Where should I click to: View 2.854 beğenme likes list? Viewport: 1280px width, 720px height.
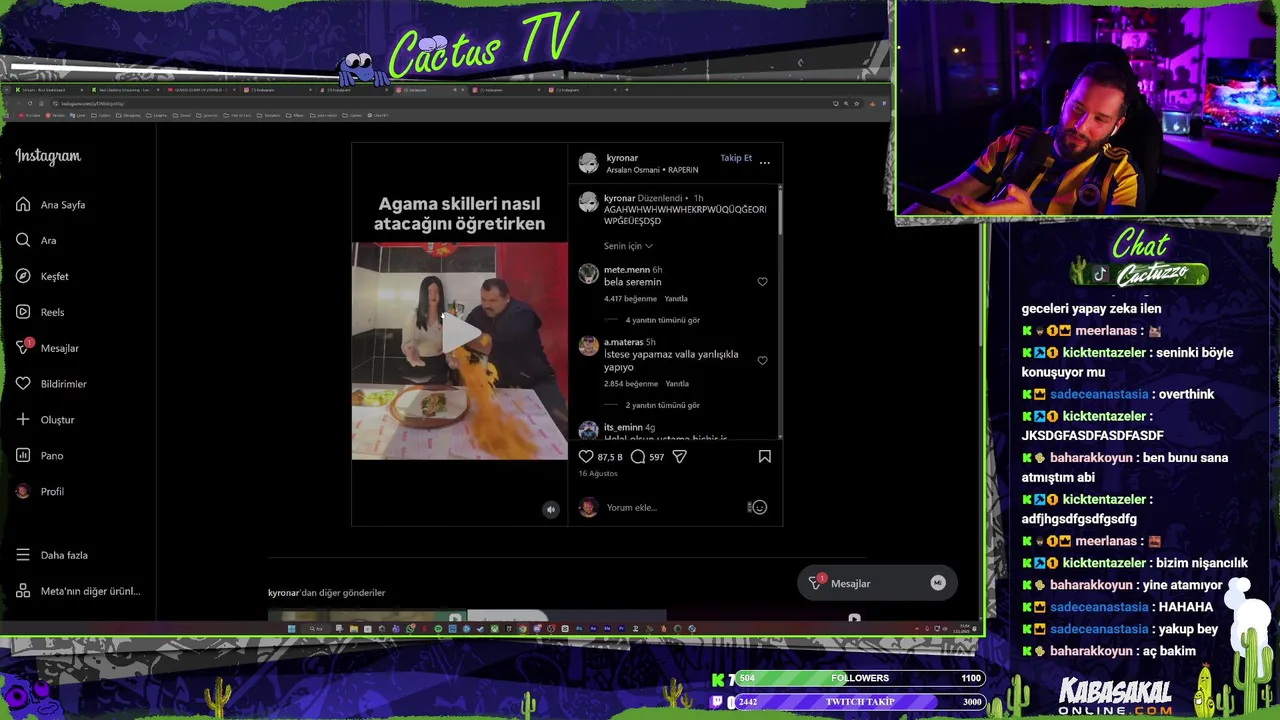(630, 384)
